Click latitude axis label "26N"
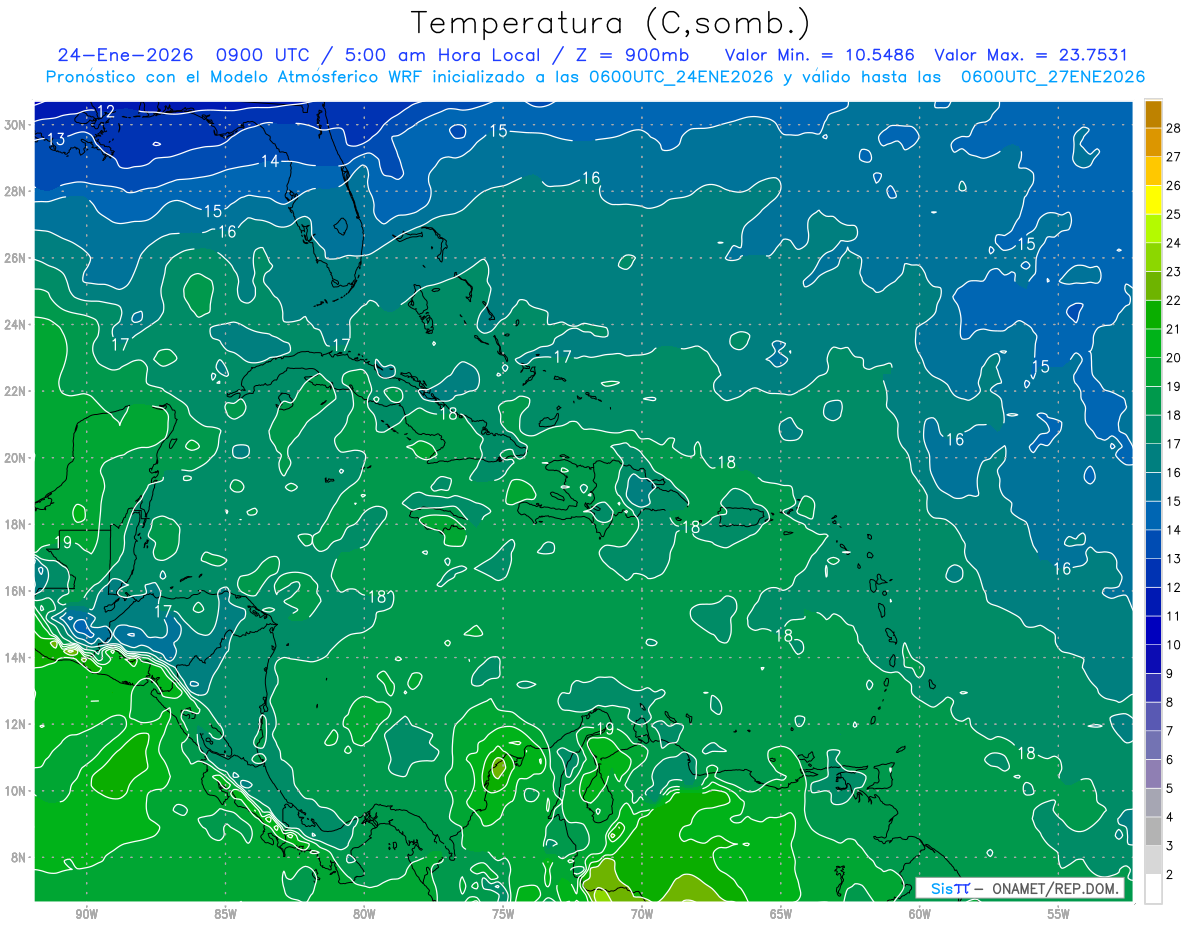Viewport: 1200px width, 927px height. click(x=15, y=258)
